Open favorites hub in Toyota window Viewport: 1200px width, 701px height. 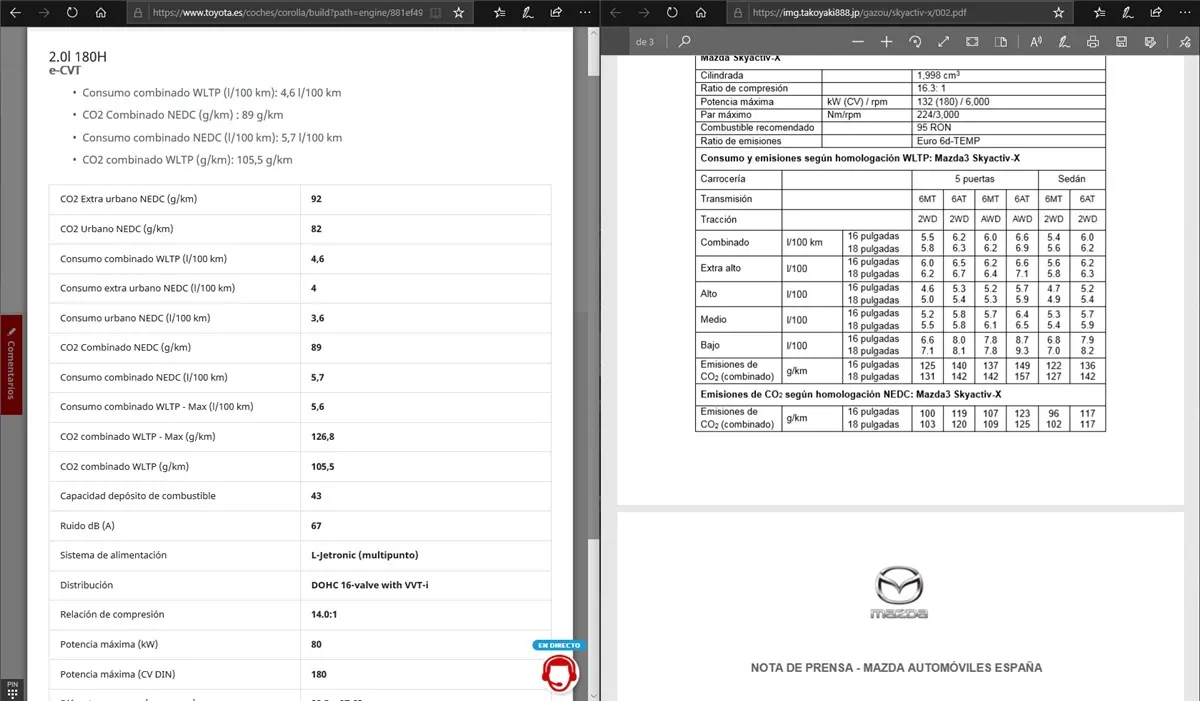(x=497, y=13)
